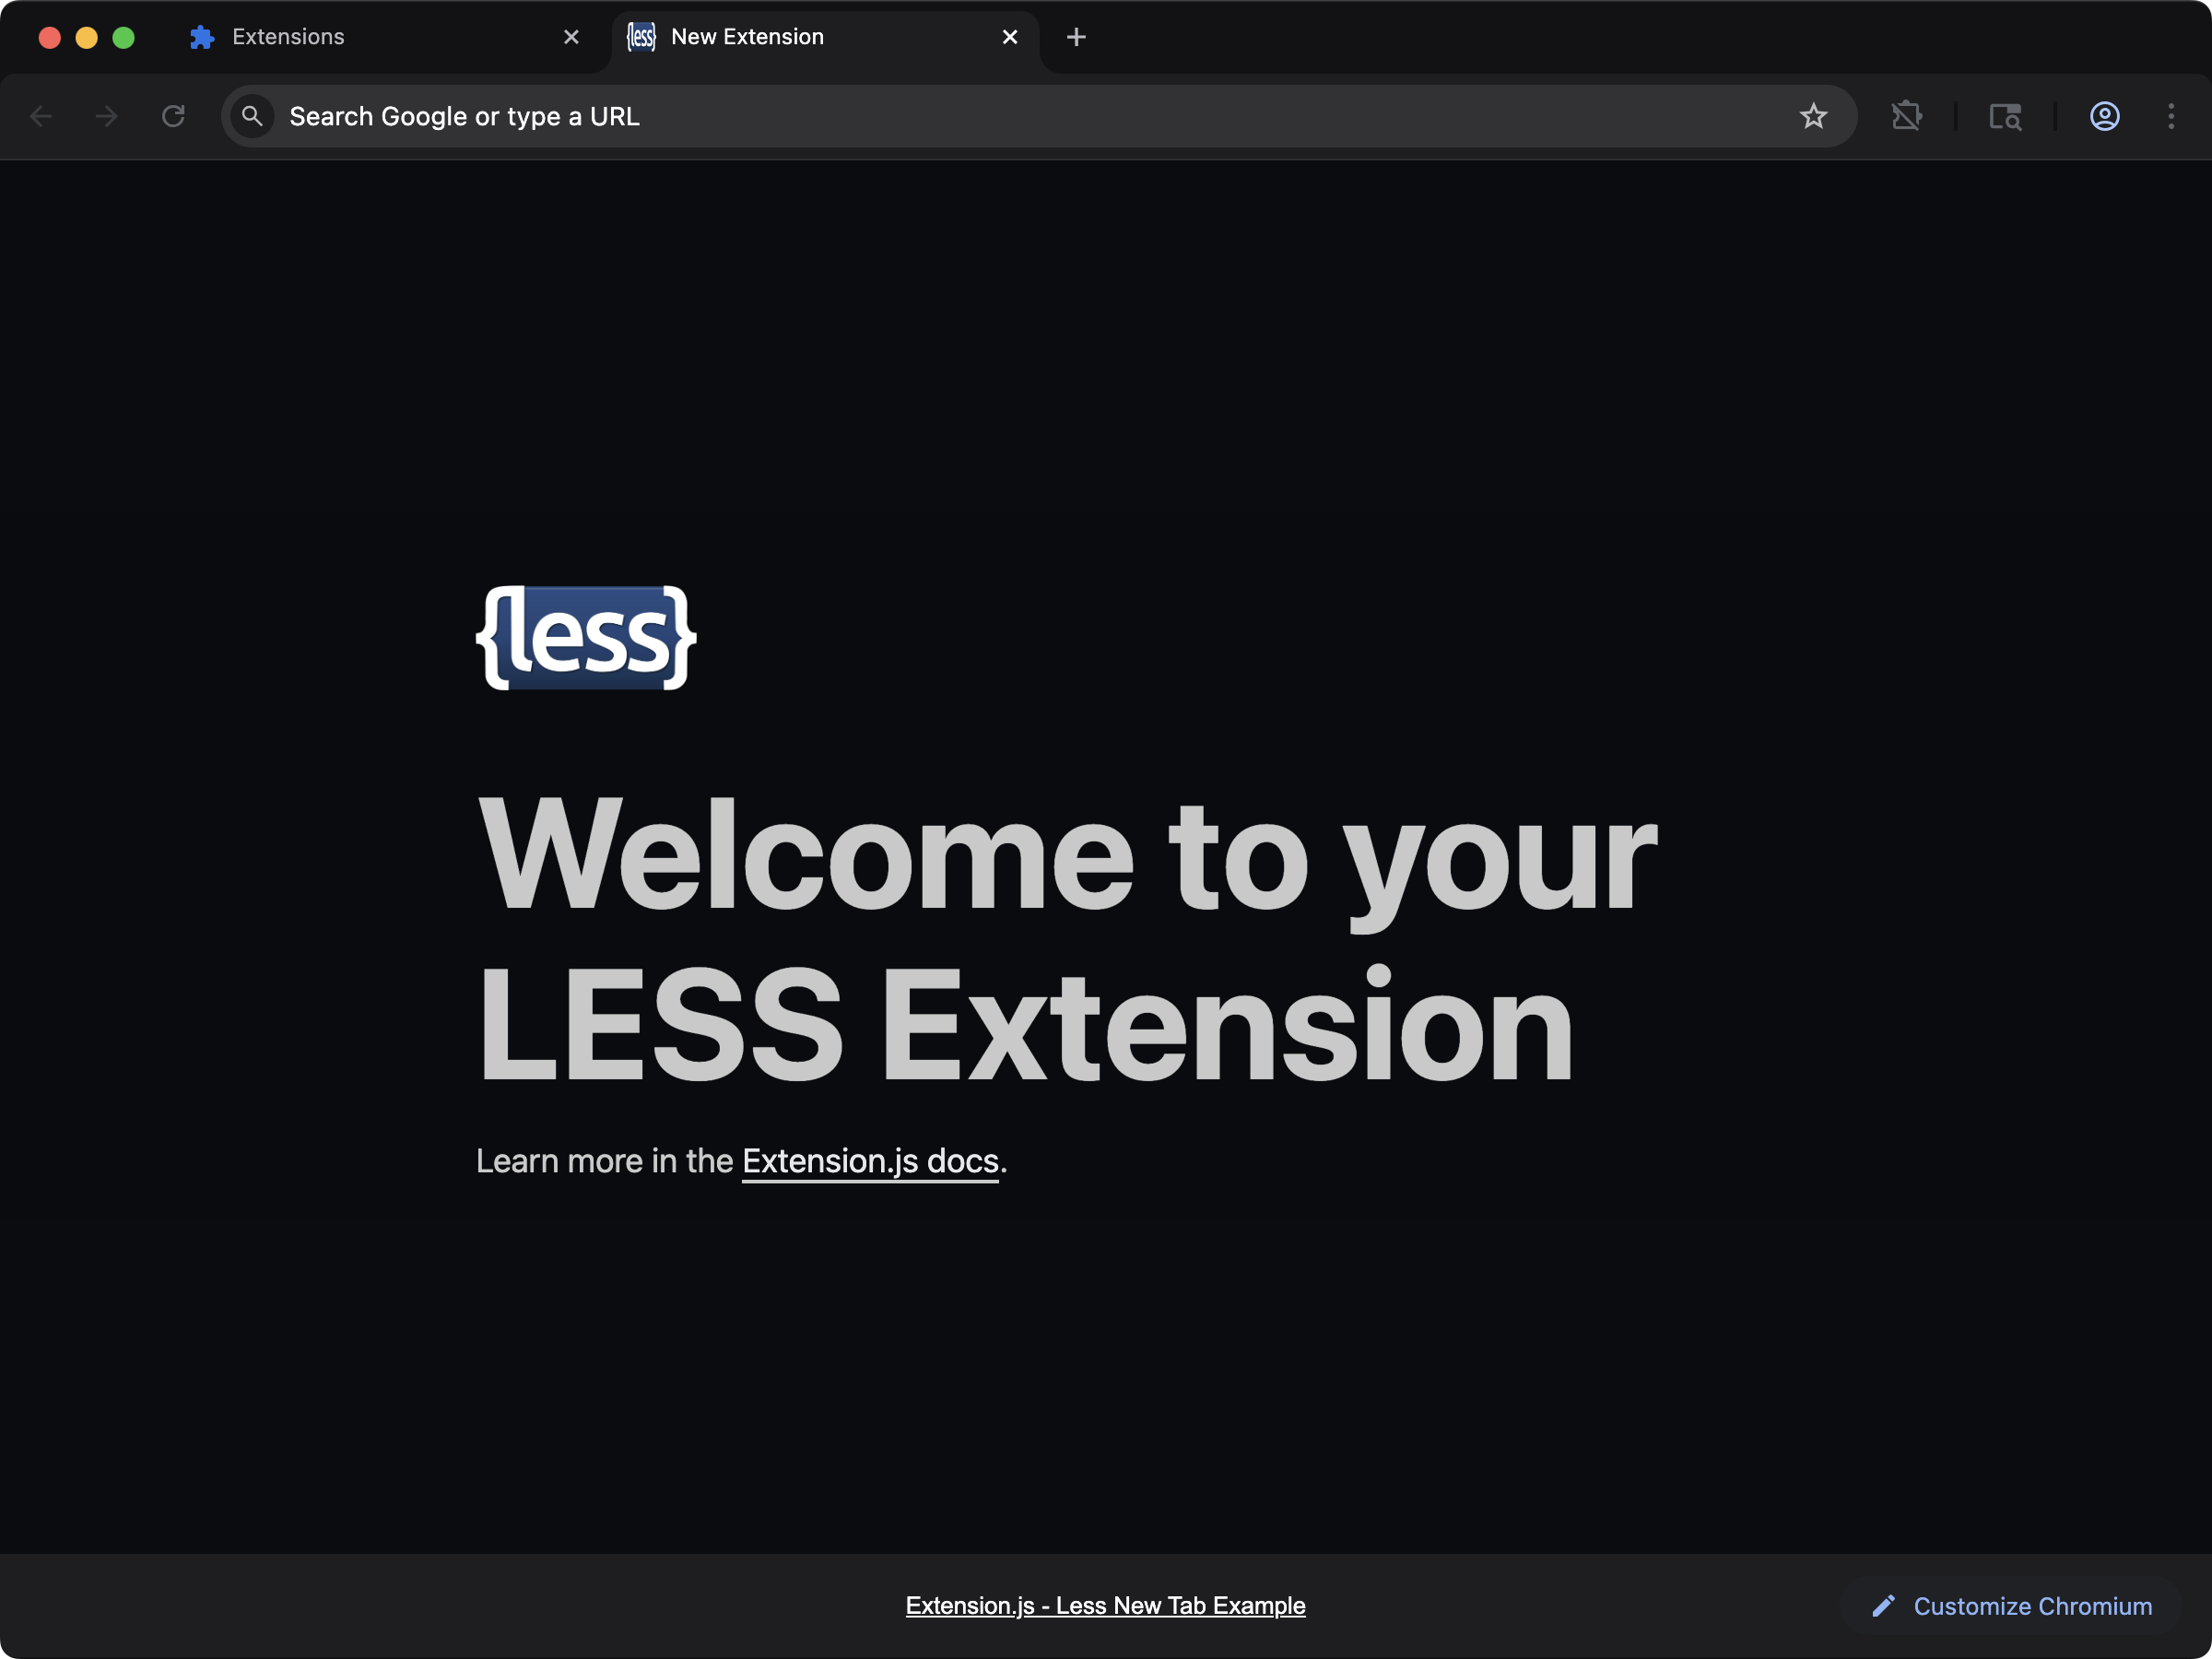Focus the Search Google or type a URL field

(1038, 116)
